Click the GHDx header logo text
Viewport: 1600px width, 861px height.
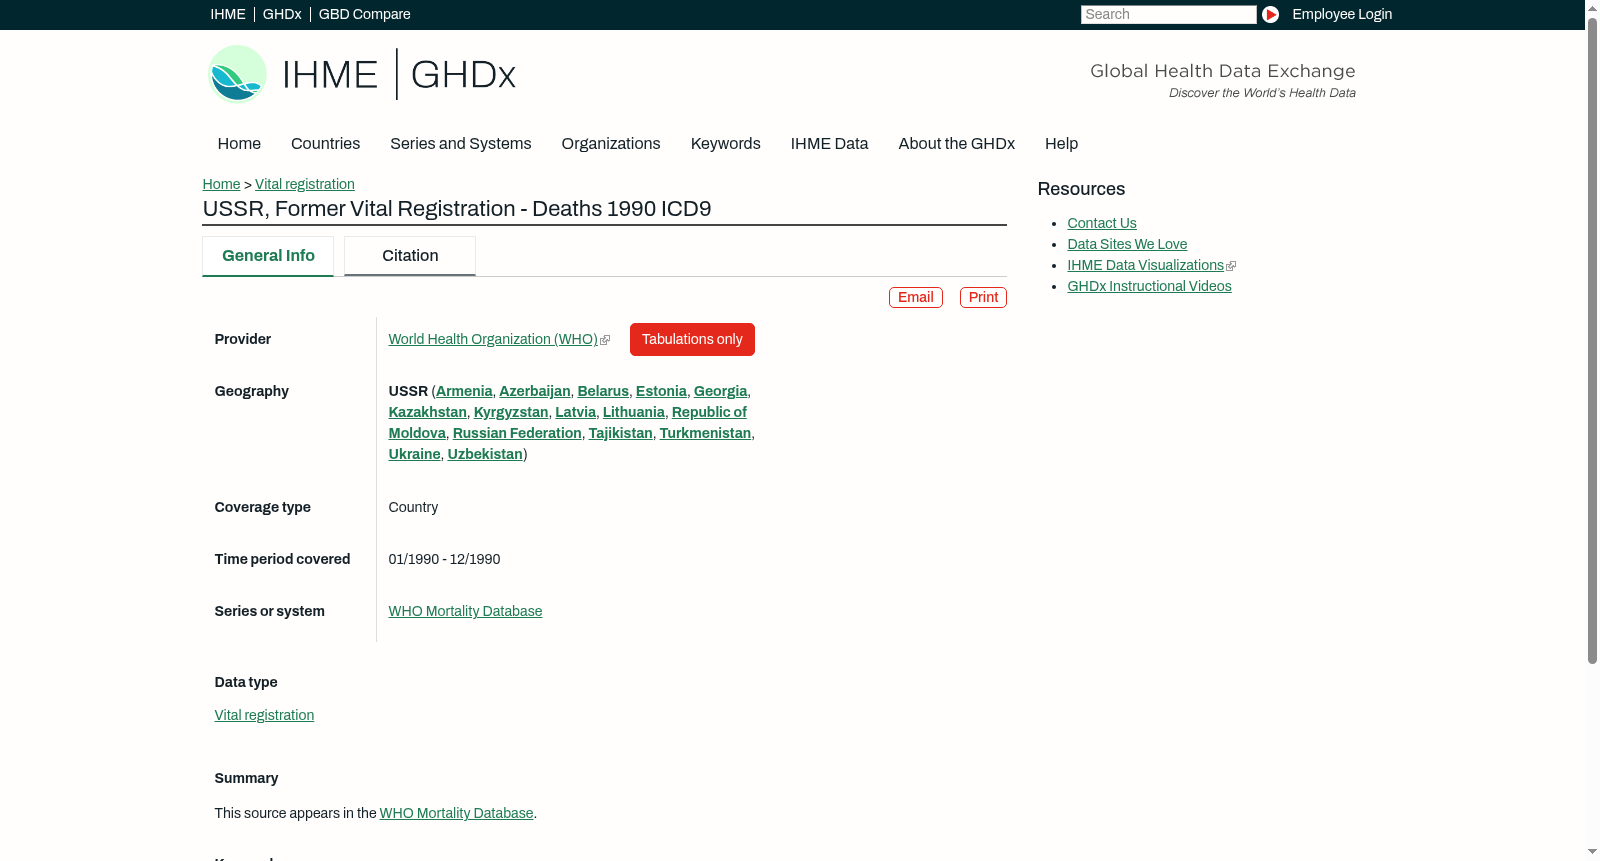pos(463,75)
